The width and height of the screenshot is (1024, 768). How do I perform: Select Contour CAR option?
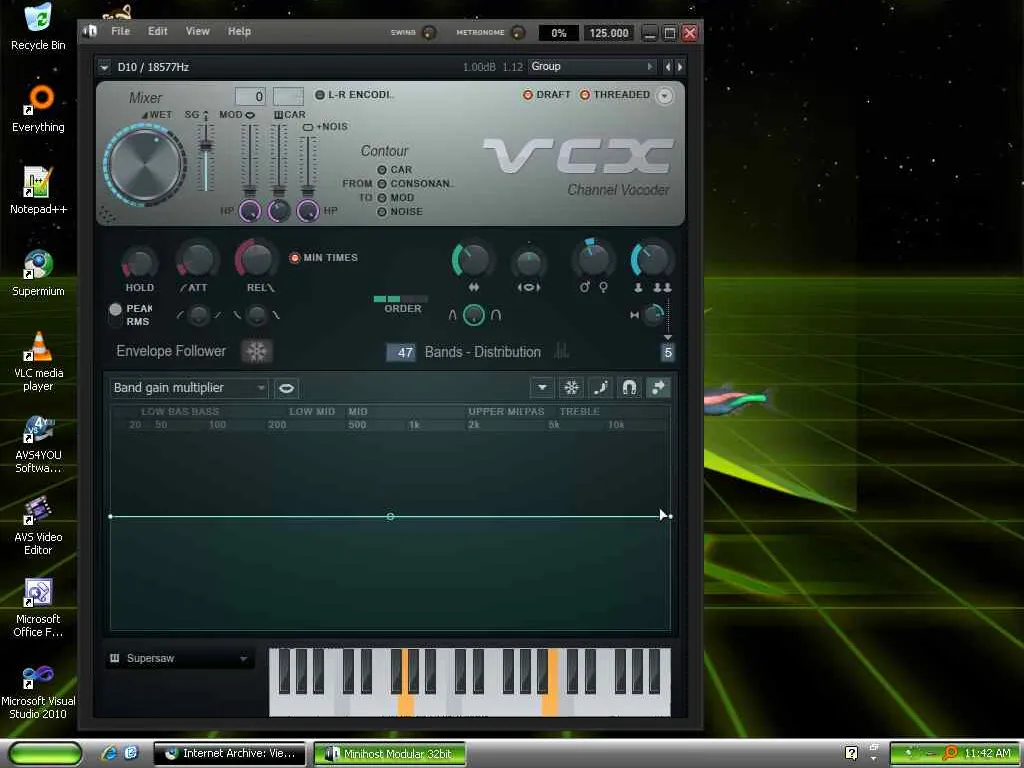(x=395, y=170)
